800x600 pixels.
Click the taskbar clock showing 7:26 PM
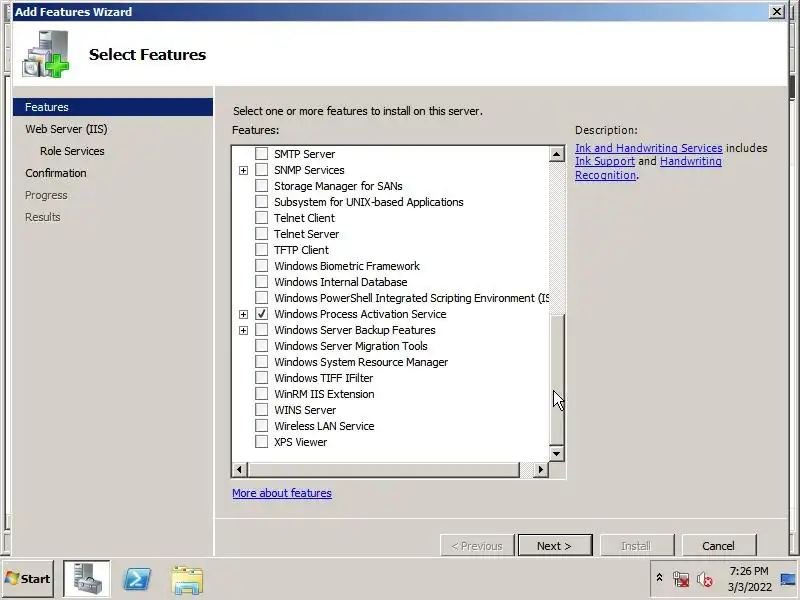[749, 579]
